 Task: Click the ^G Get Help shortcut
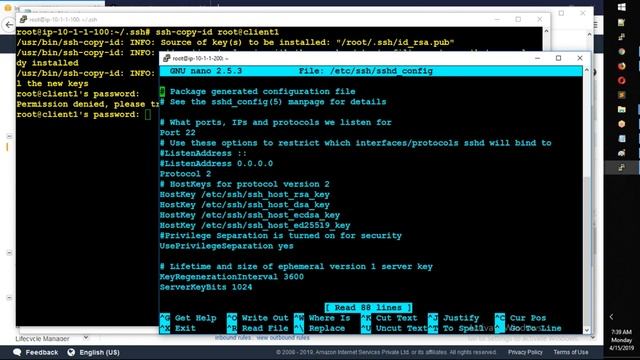tap(188, 318)
